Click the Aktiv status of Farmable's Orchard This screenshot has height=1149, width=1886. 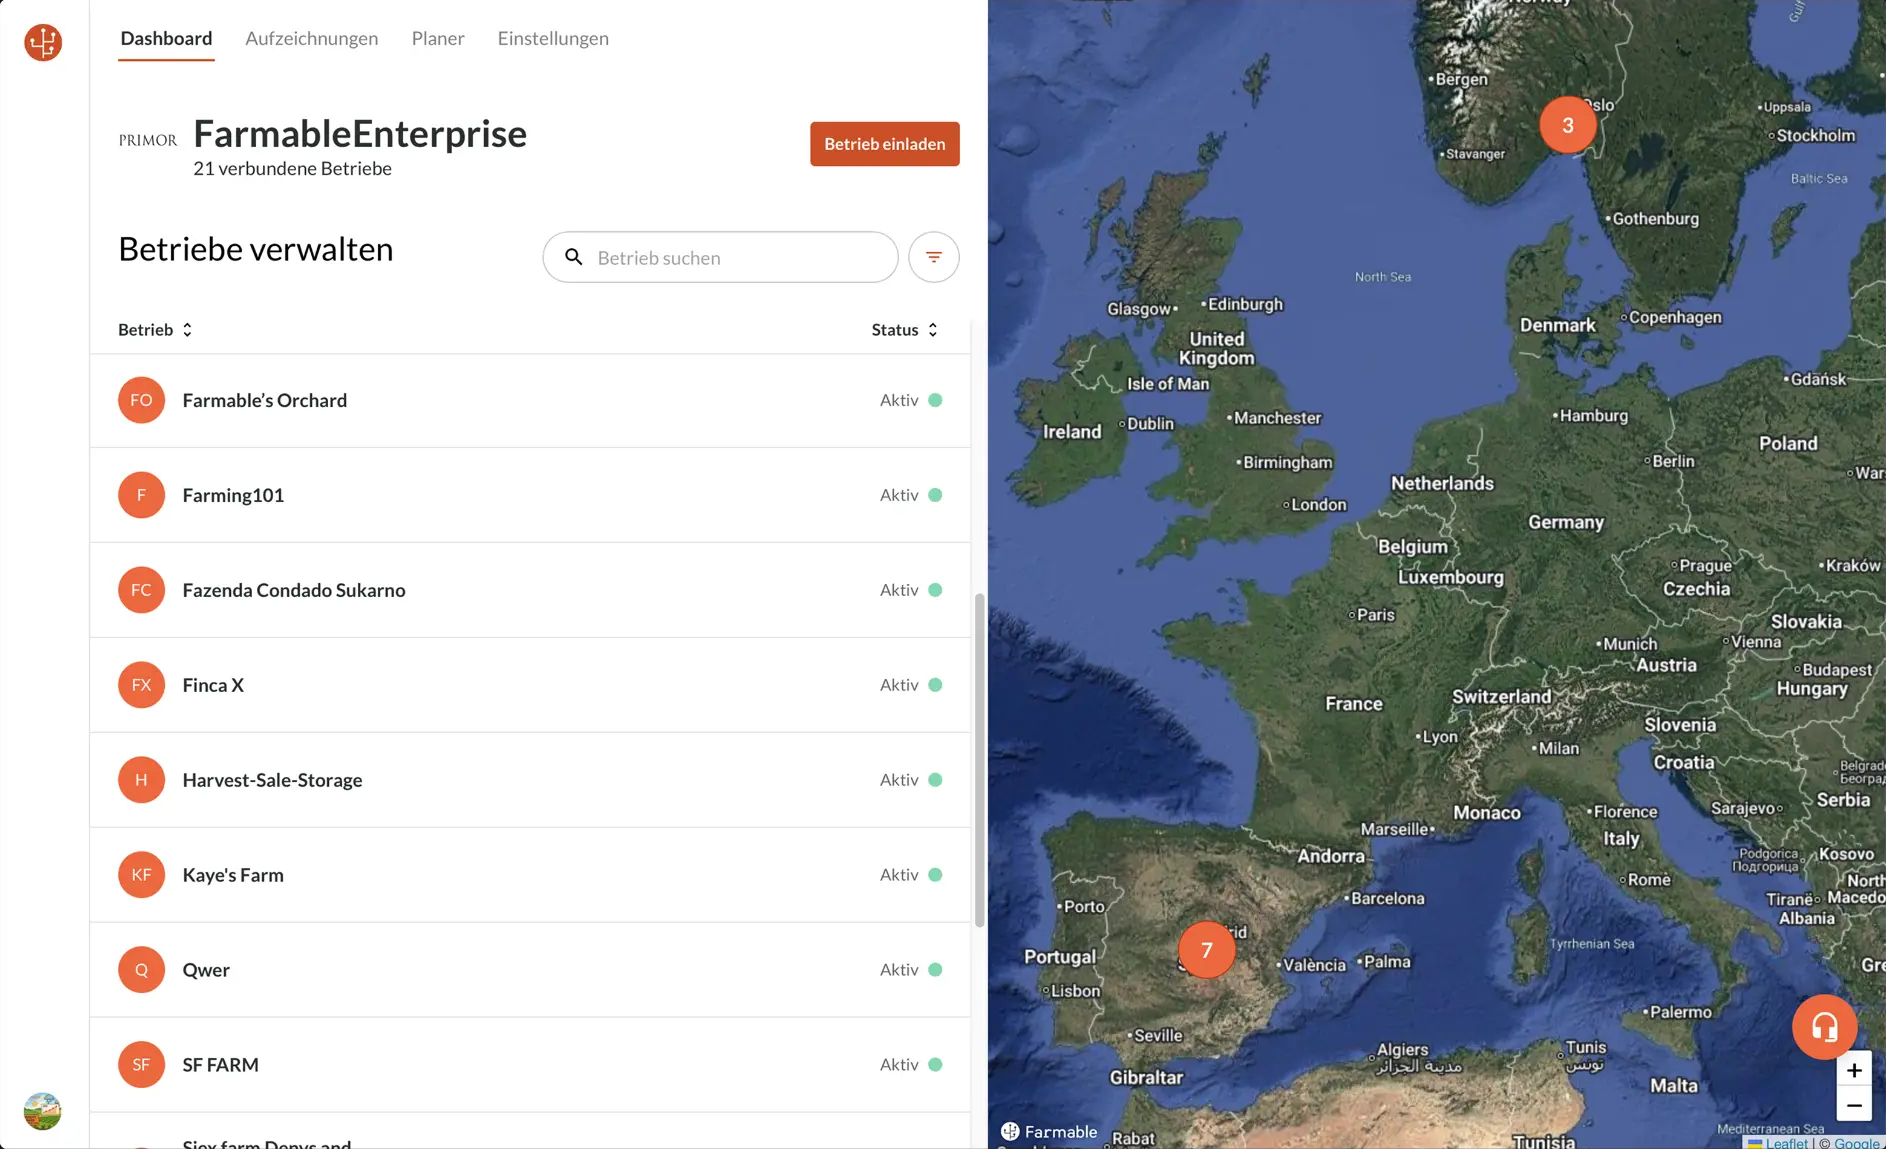pos(910,400)
